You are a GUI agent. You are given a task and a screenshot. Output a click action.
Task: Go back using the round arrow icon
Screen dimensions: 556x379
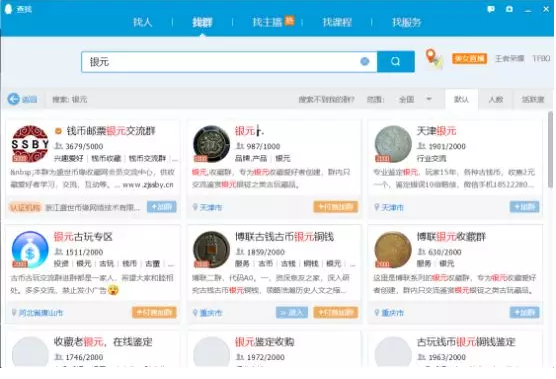coord(13,99)
